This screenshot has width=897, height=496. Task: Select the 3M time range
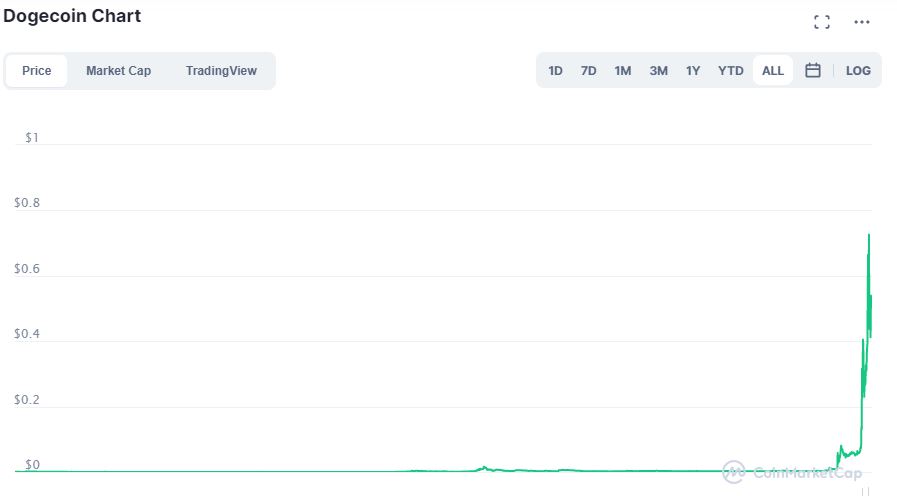pos(658,70)
